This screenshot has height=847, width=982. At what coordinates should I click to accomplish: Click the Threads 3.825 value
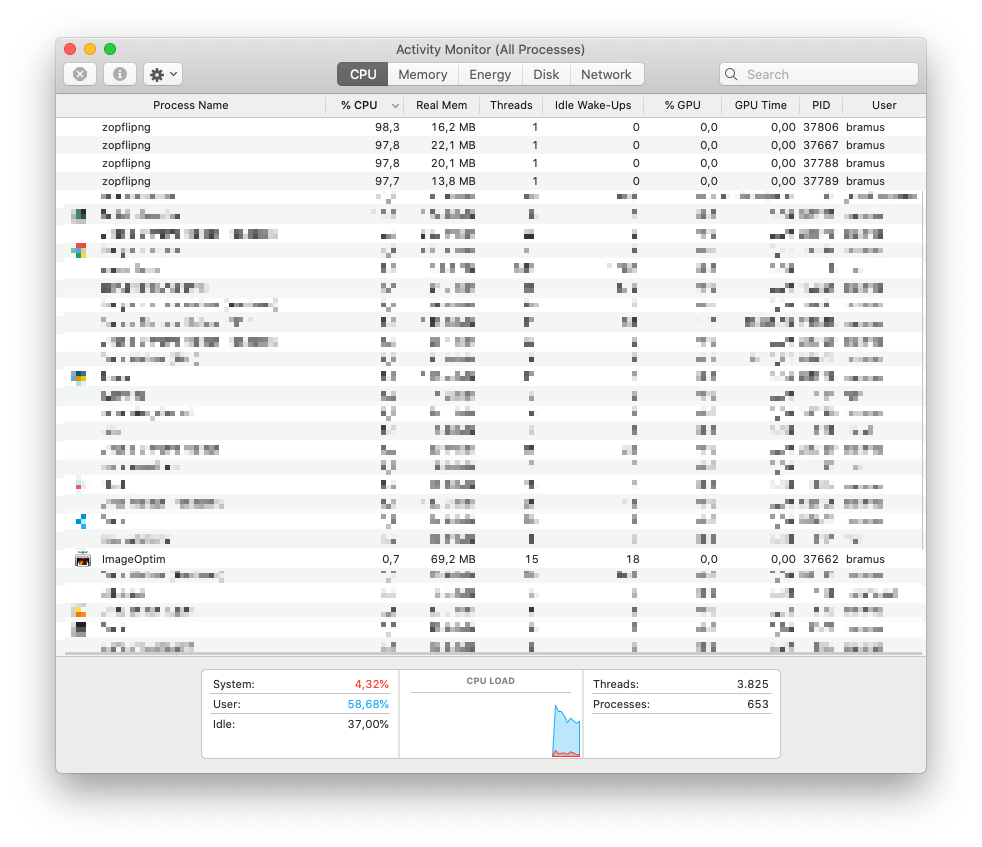click(x=752, y=684)
